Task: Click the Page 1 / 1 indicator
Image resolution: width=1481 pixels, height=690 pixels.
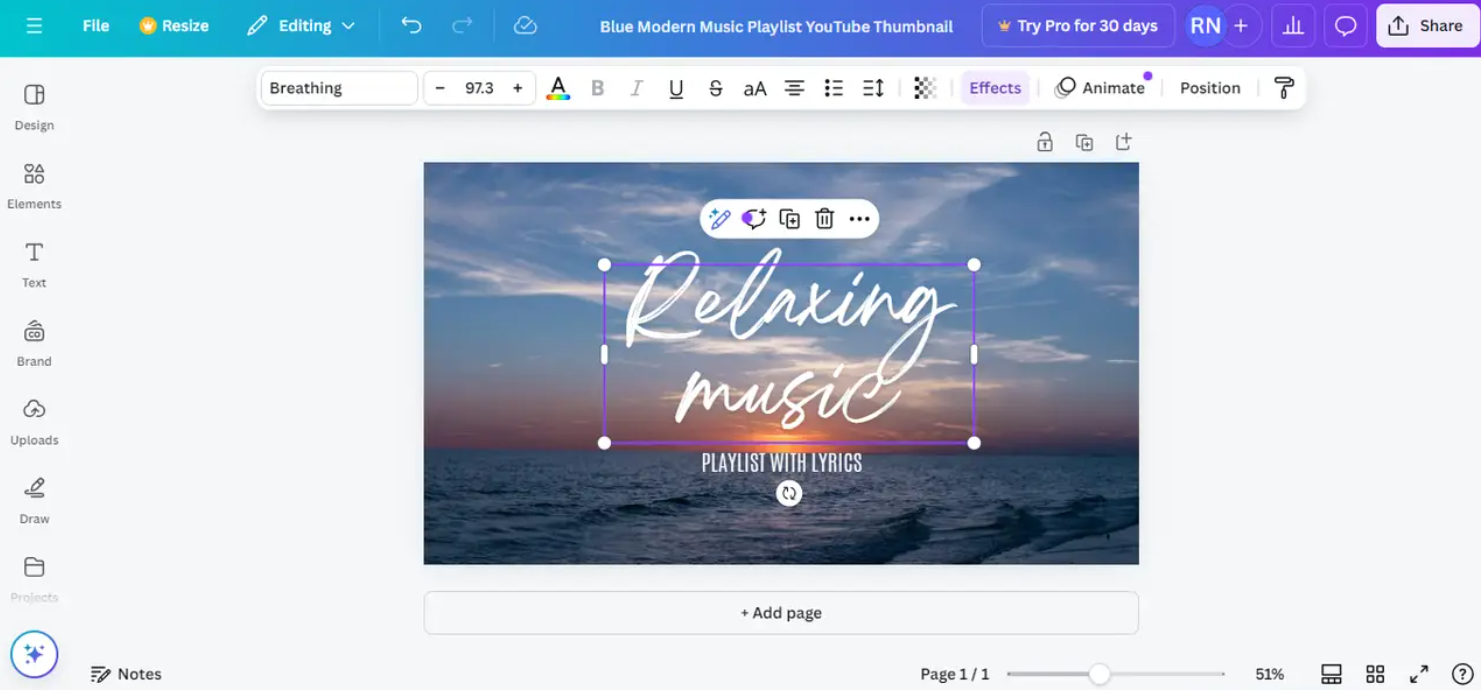Action: (x=954, y=674)
